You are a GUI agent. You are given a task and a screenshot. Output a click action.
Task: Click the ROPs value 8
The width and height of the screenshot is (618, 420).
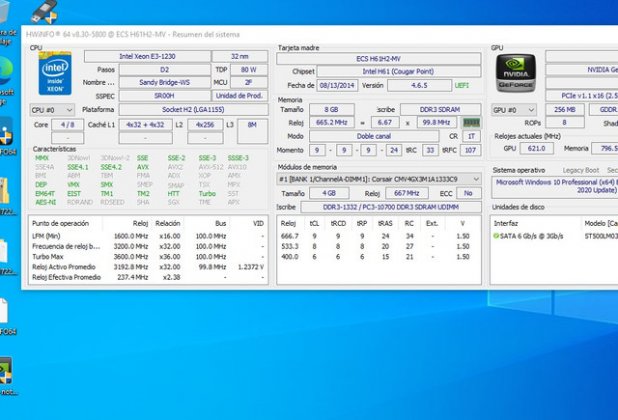pos(565,123)
